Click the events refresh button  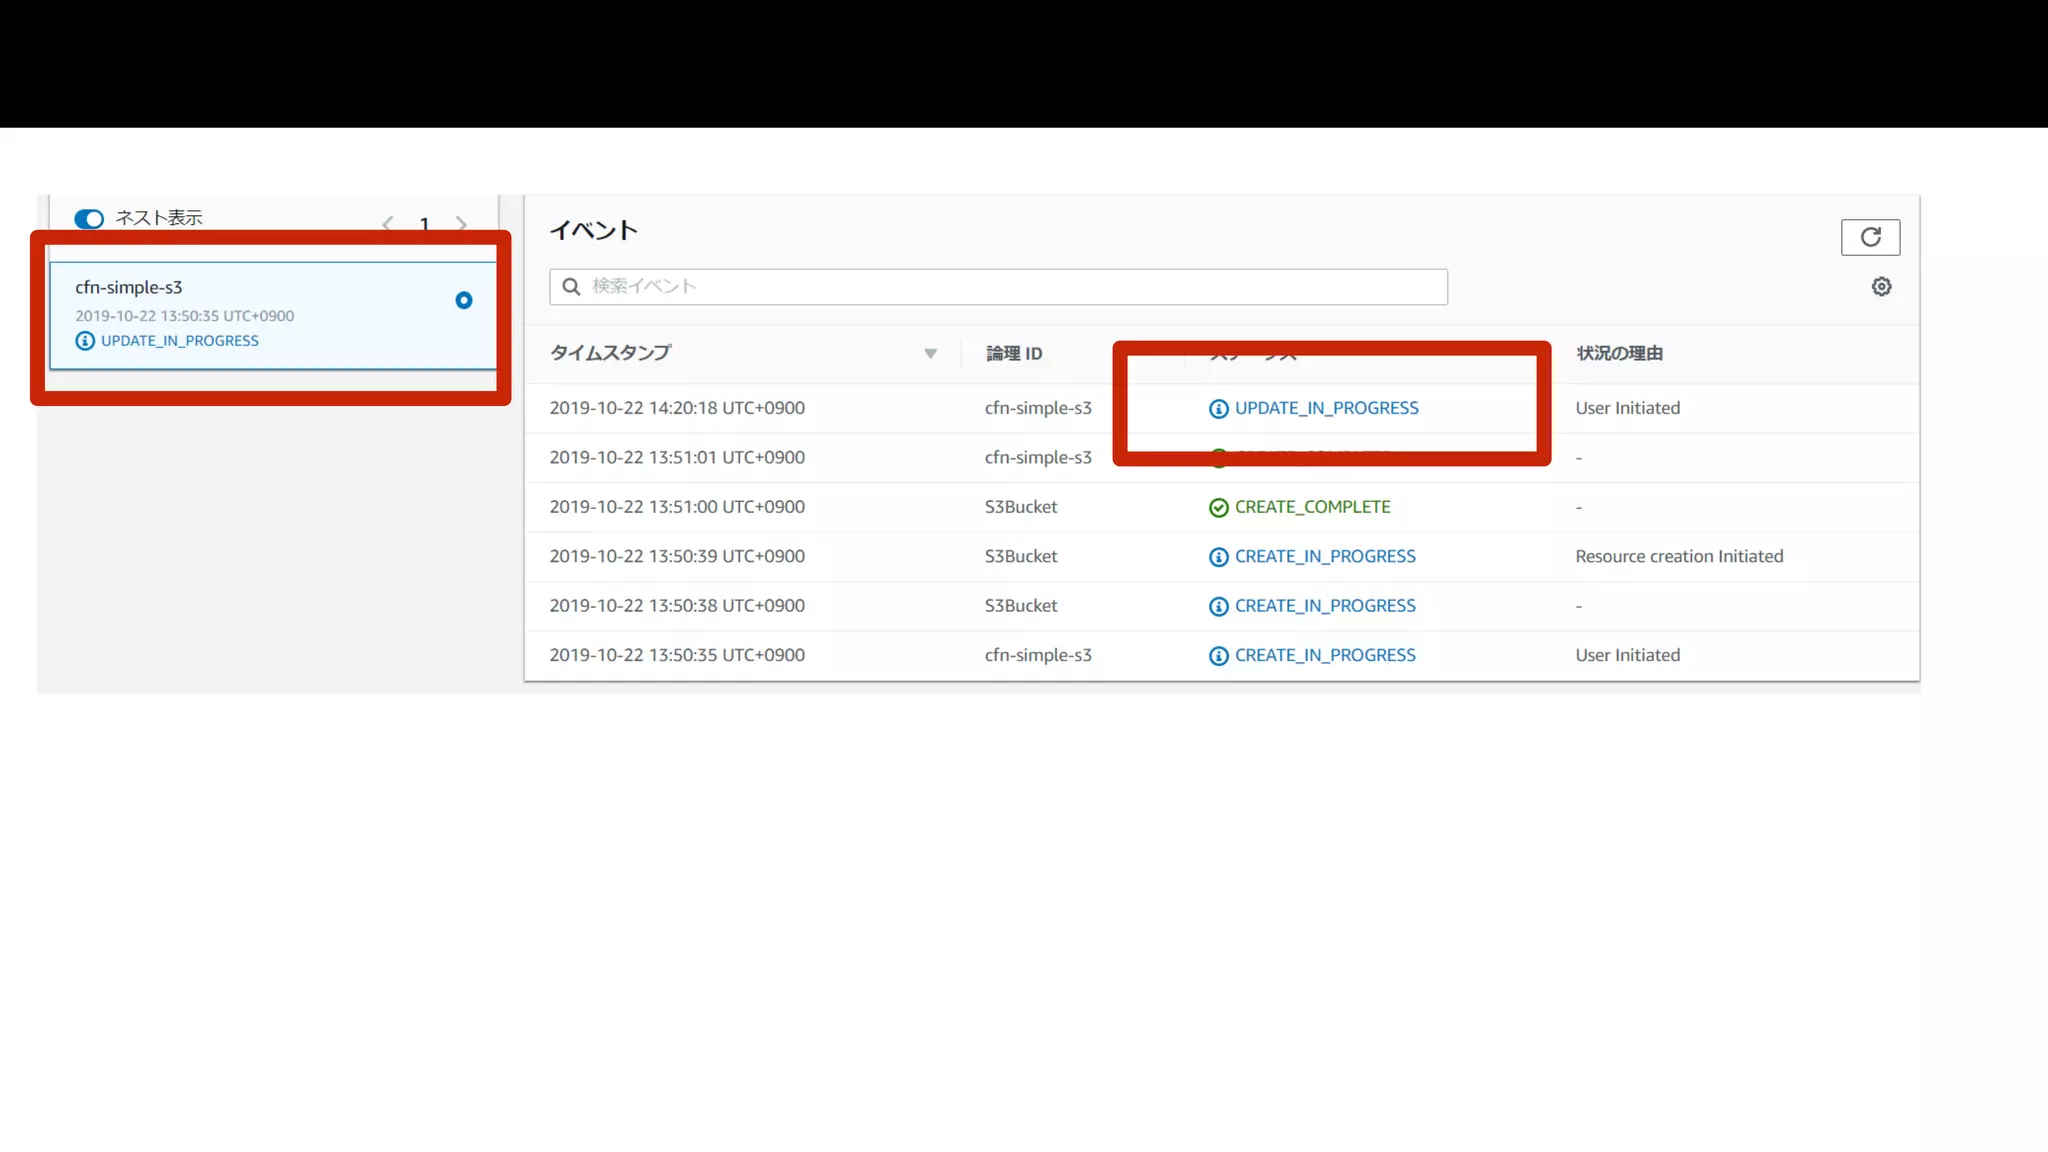click(x=1870, y=237)
